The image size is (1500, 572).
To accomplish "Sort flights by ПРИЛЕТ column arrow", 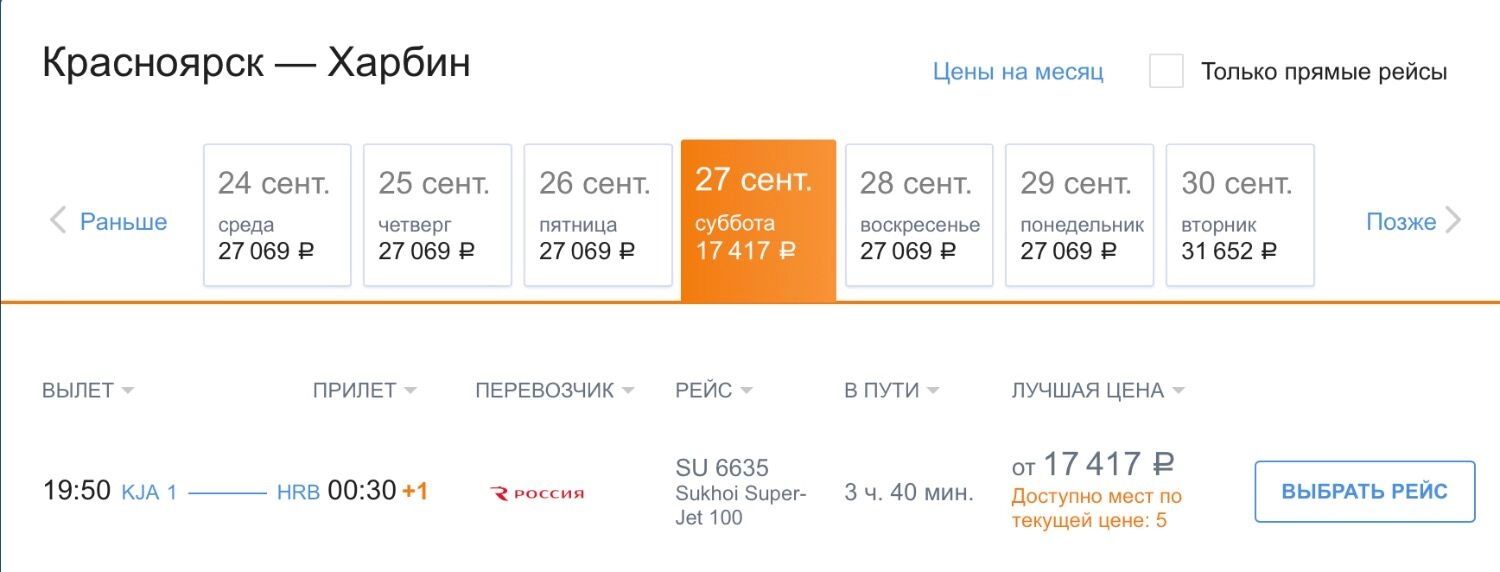I will (x=410, y=391).
